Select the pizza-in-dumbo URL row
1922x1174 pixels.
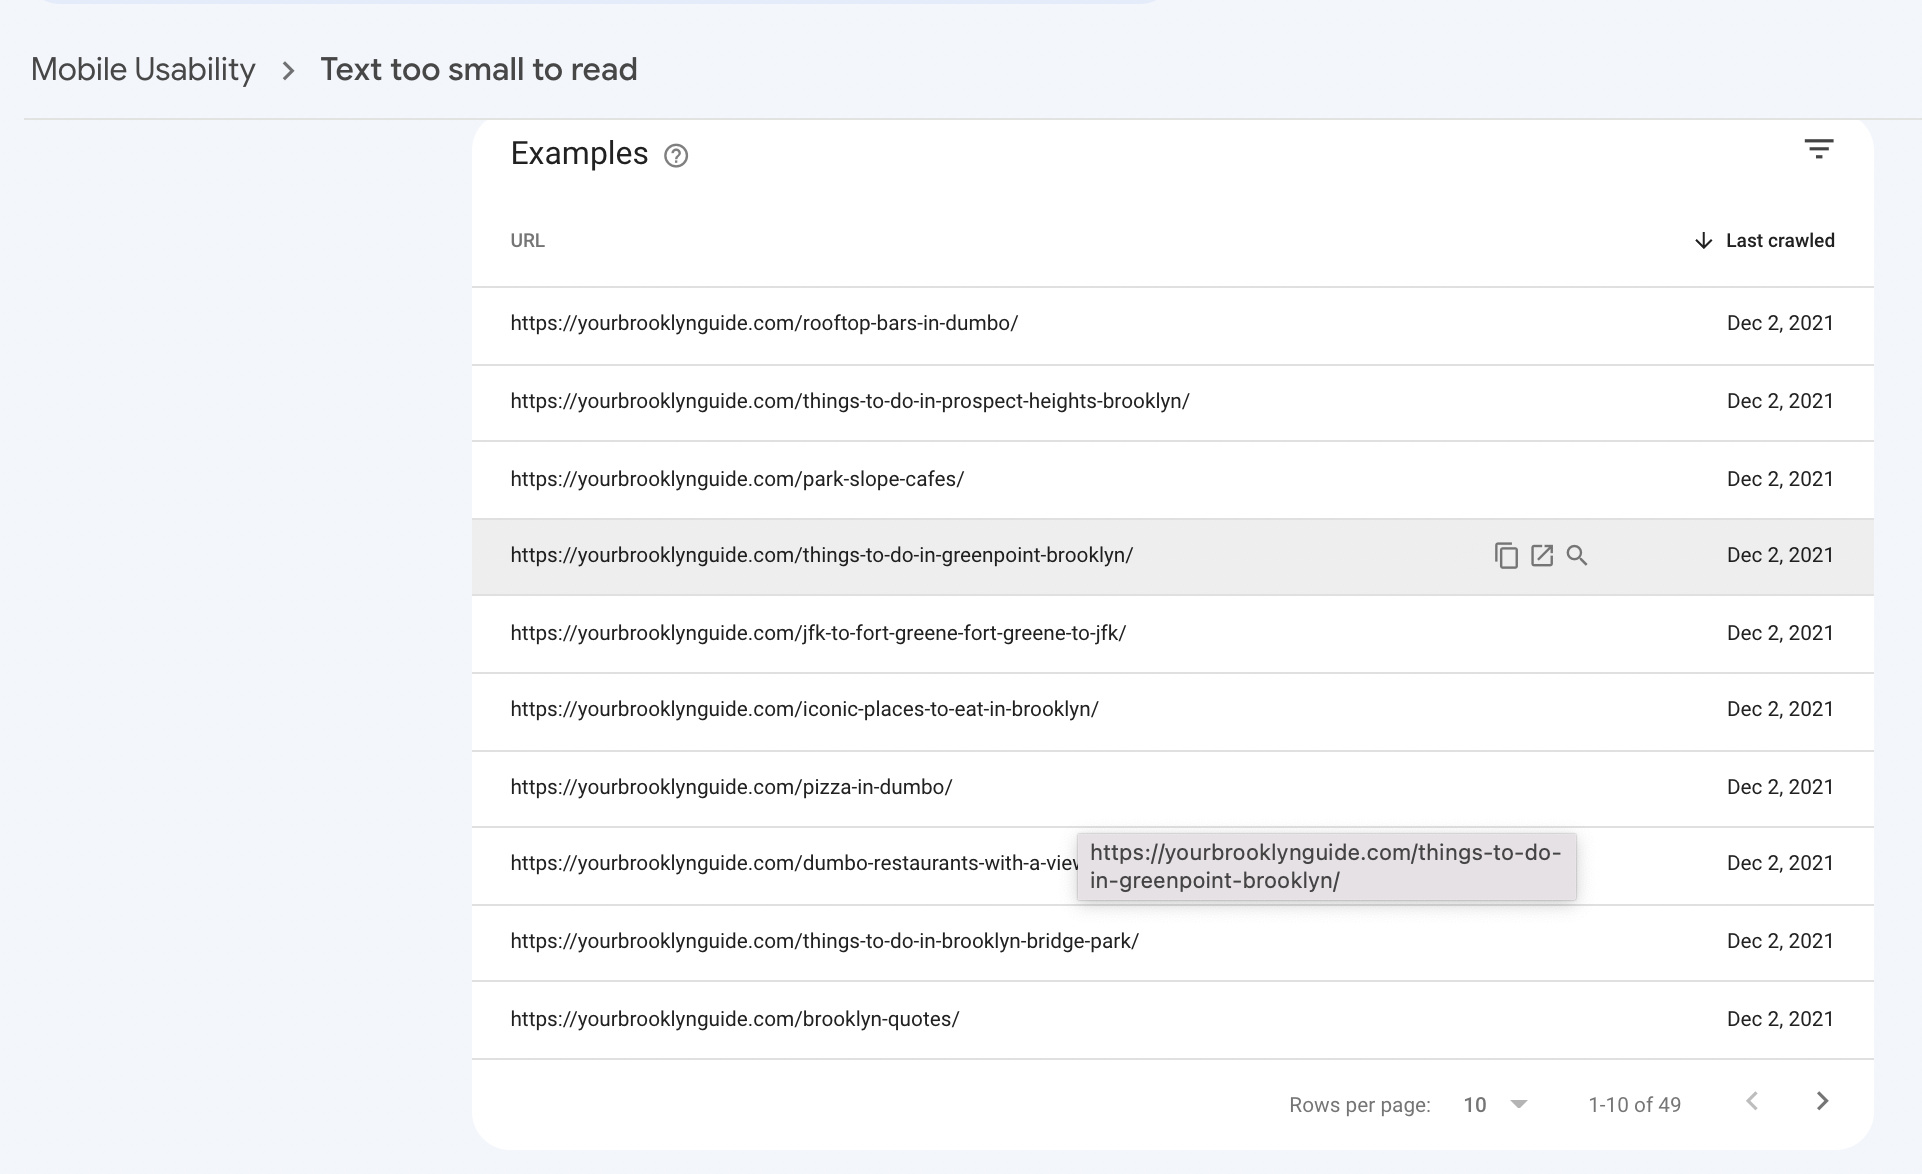tap(1172, 788)
